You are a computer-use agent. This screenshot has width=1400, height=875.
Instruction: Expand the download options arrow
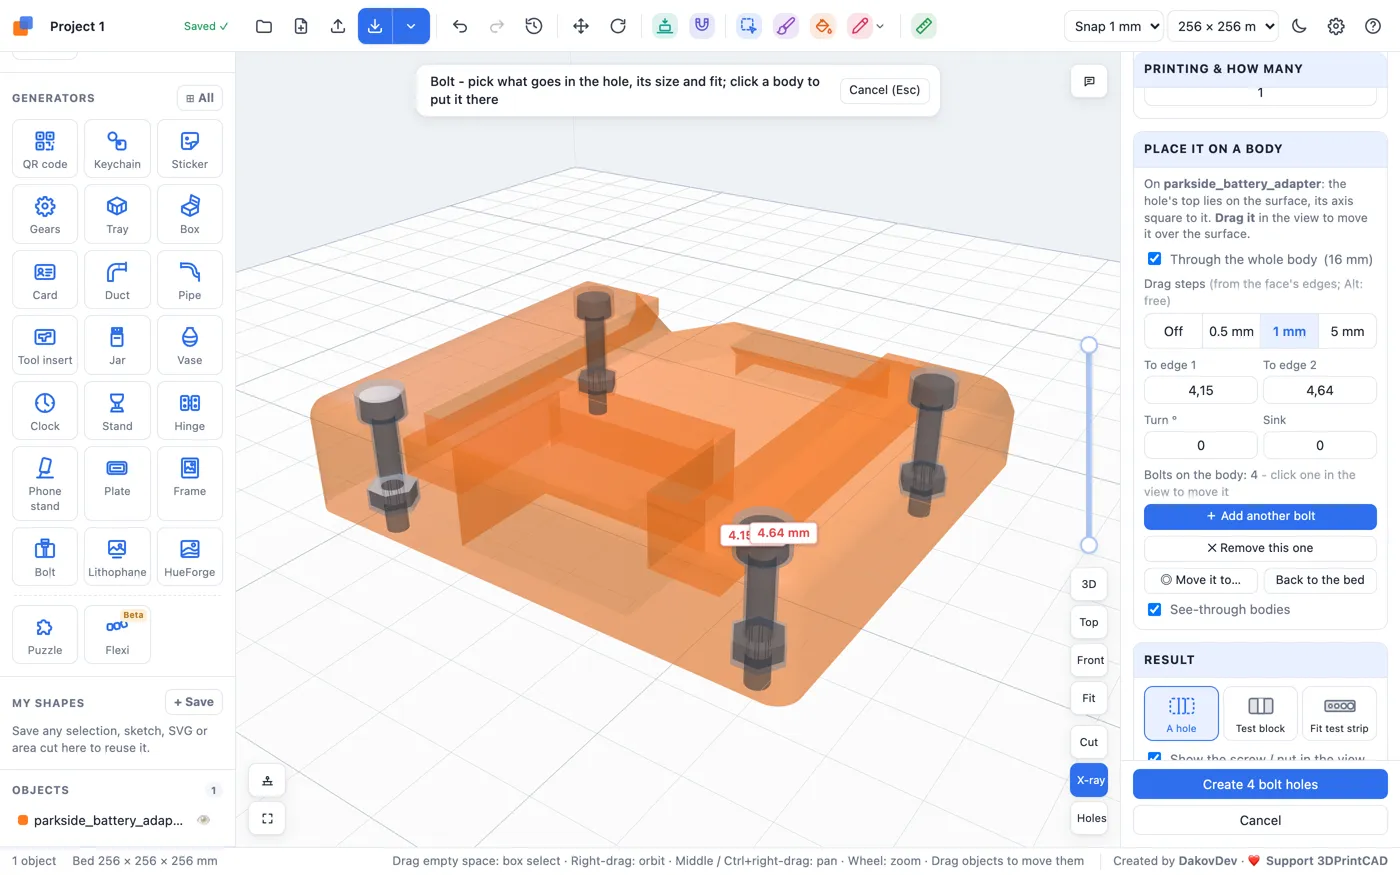click(x=411, y=26)
